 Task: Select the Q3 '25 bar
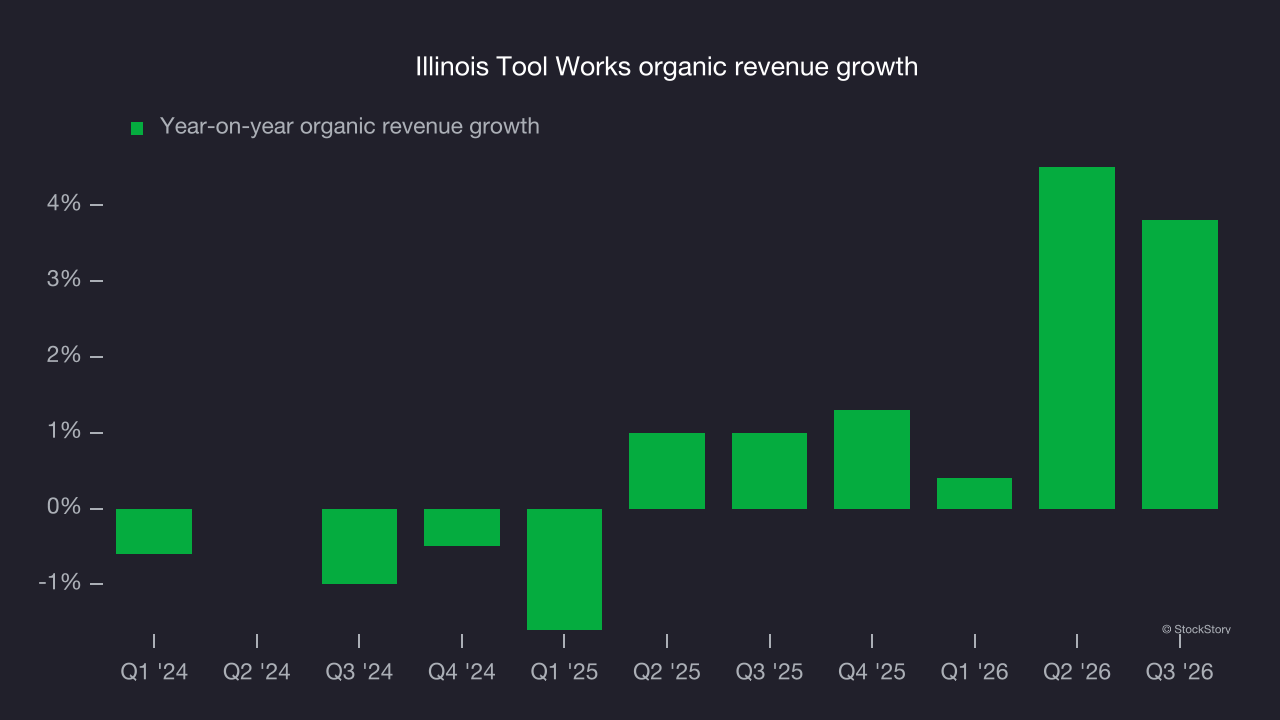click(770, 471)
